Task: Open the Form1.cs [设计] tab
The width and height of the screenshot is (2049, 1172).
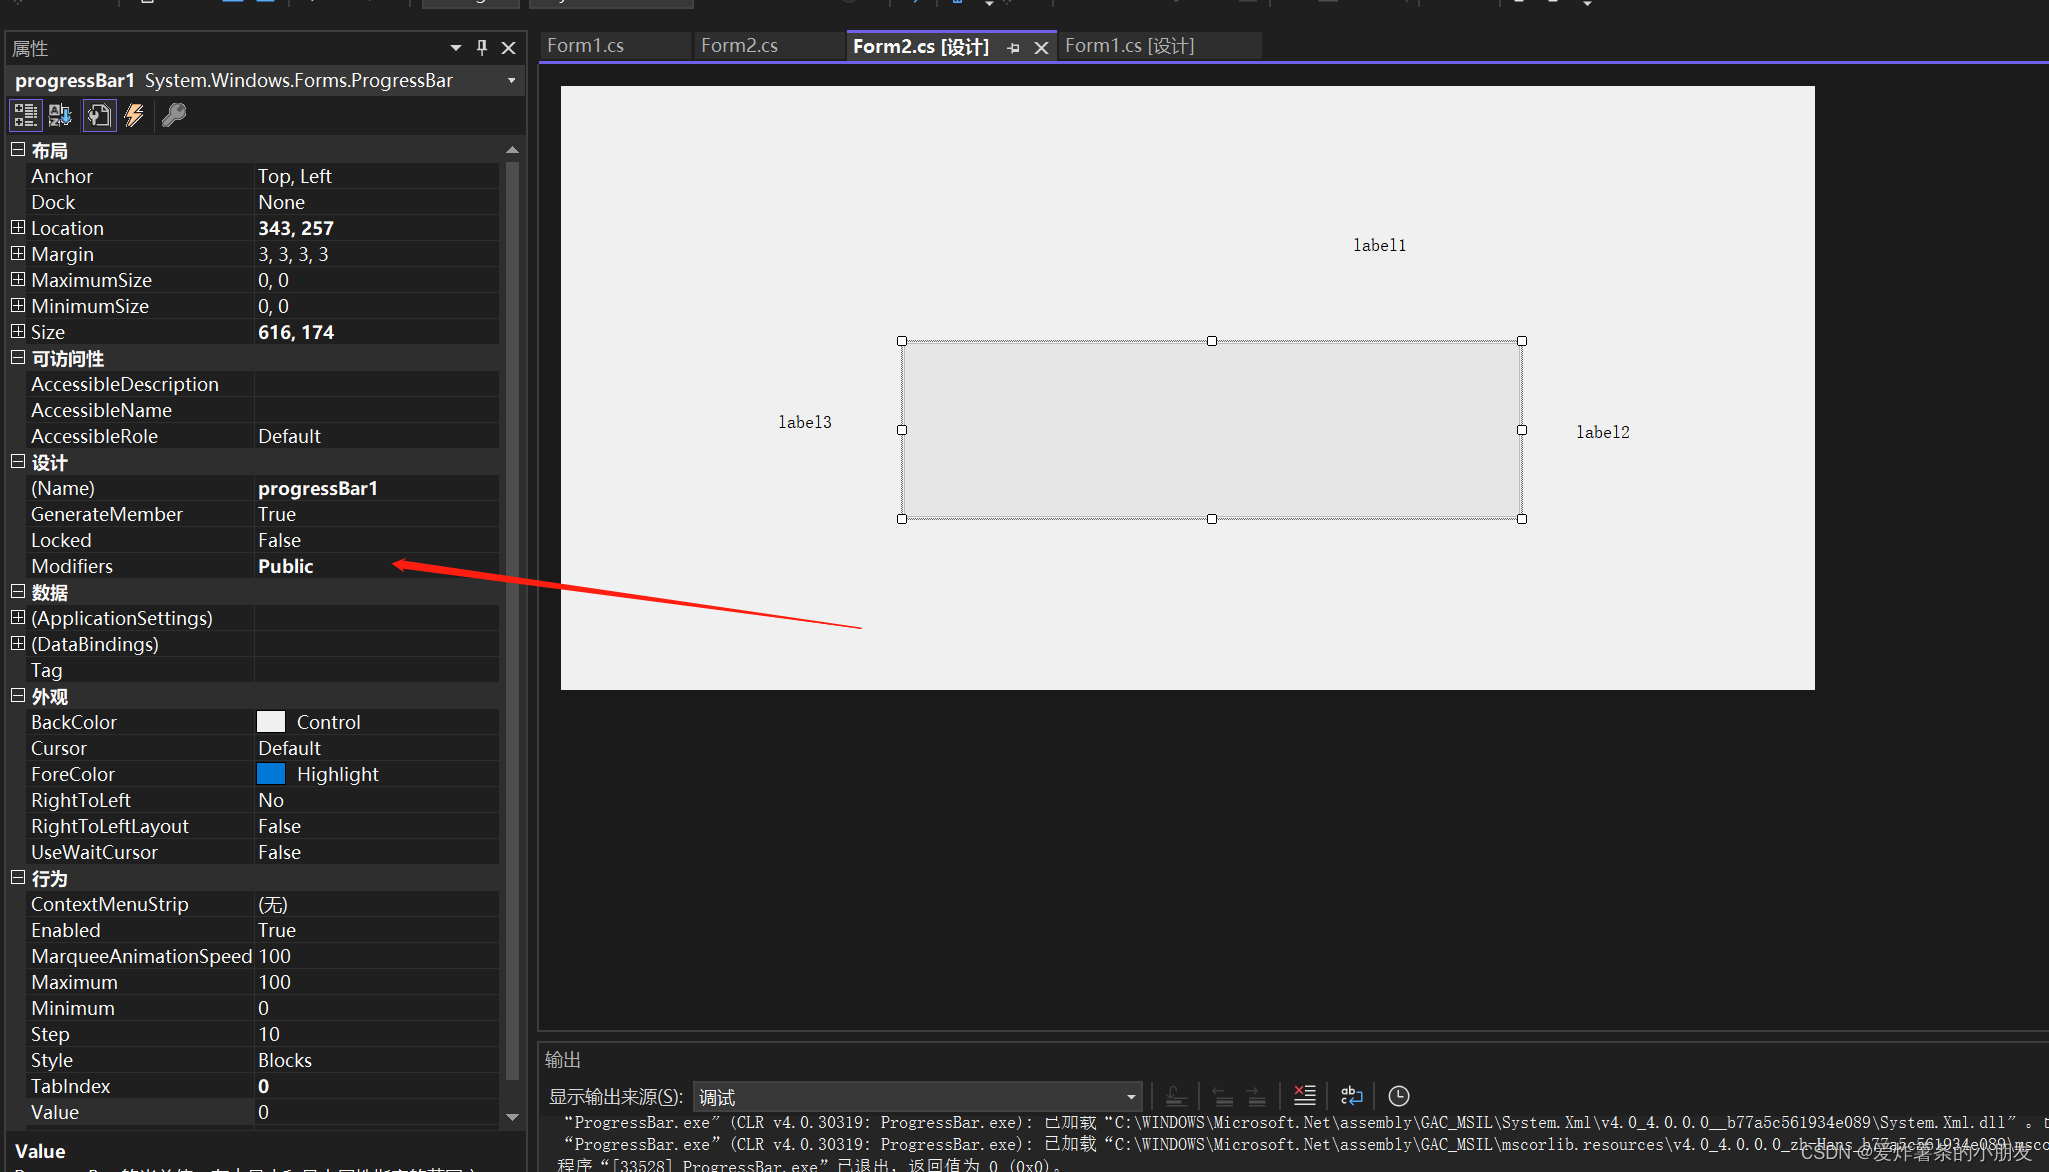Action: coord(1129,46)
